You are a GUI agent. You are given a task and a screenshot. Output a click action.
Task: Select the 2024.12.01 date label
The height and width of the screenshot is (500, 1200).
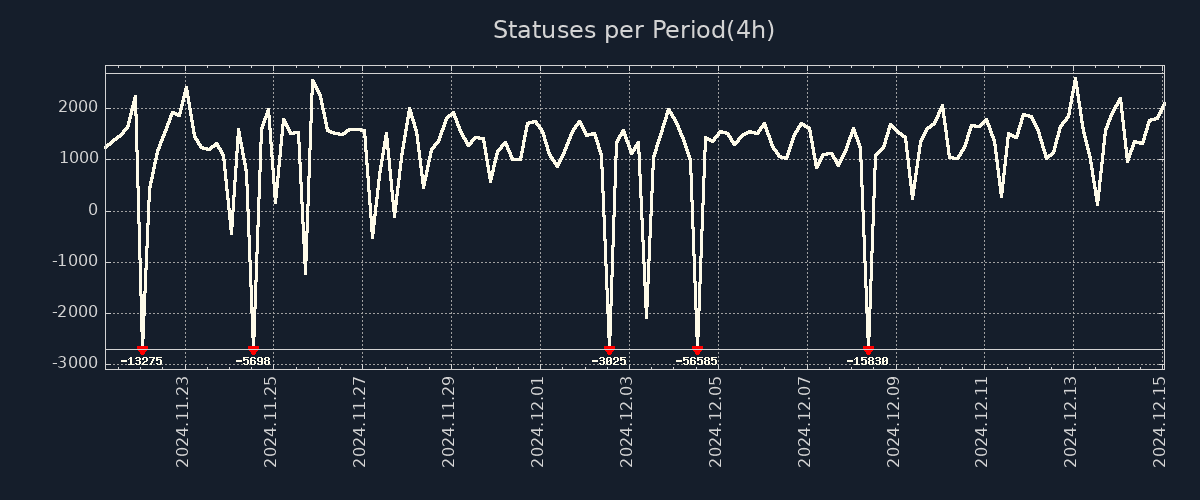[538, 421]
